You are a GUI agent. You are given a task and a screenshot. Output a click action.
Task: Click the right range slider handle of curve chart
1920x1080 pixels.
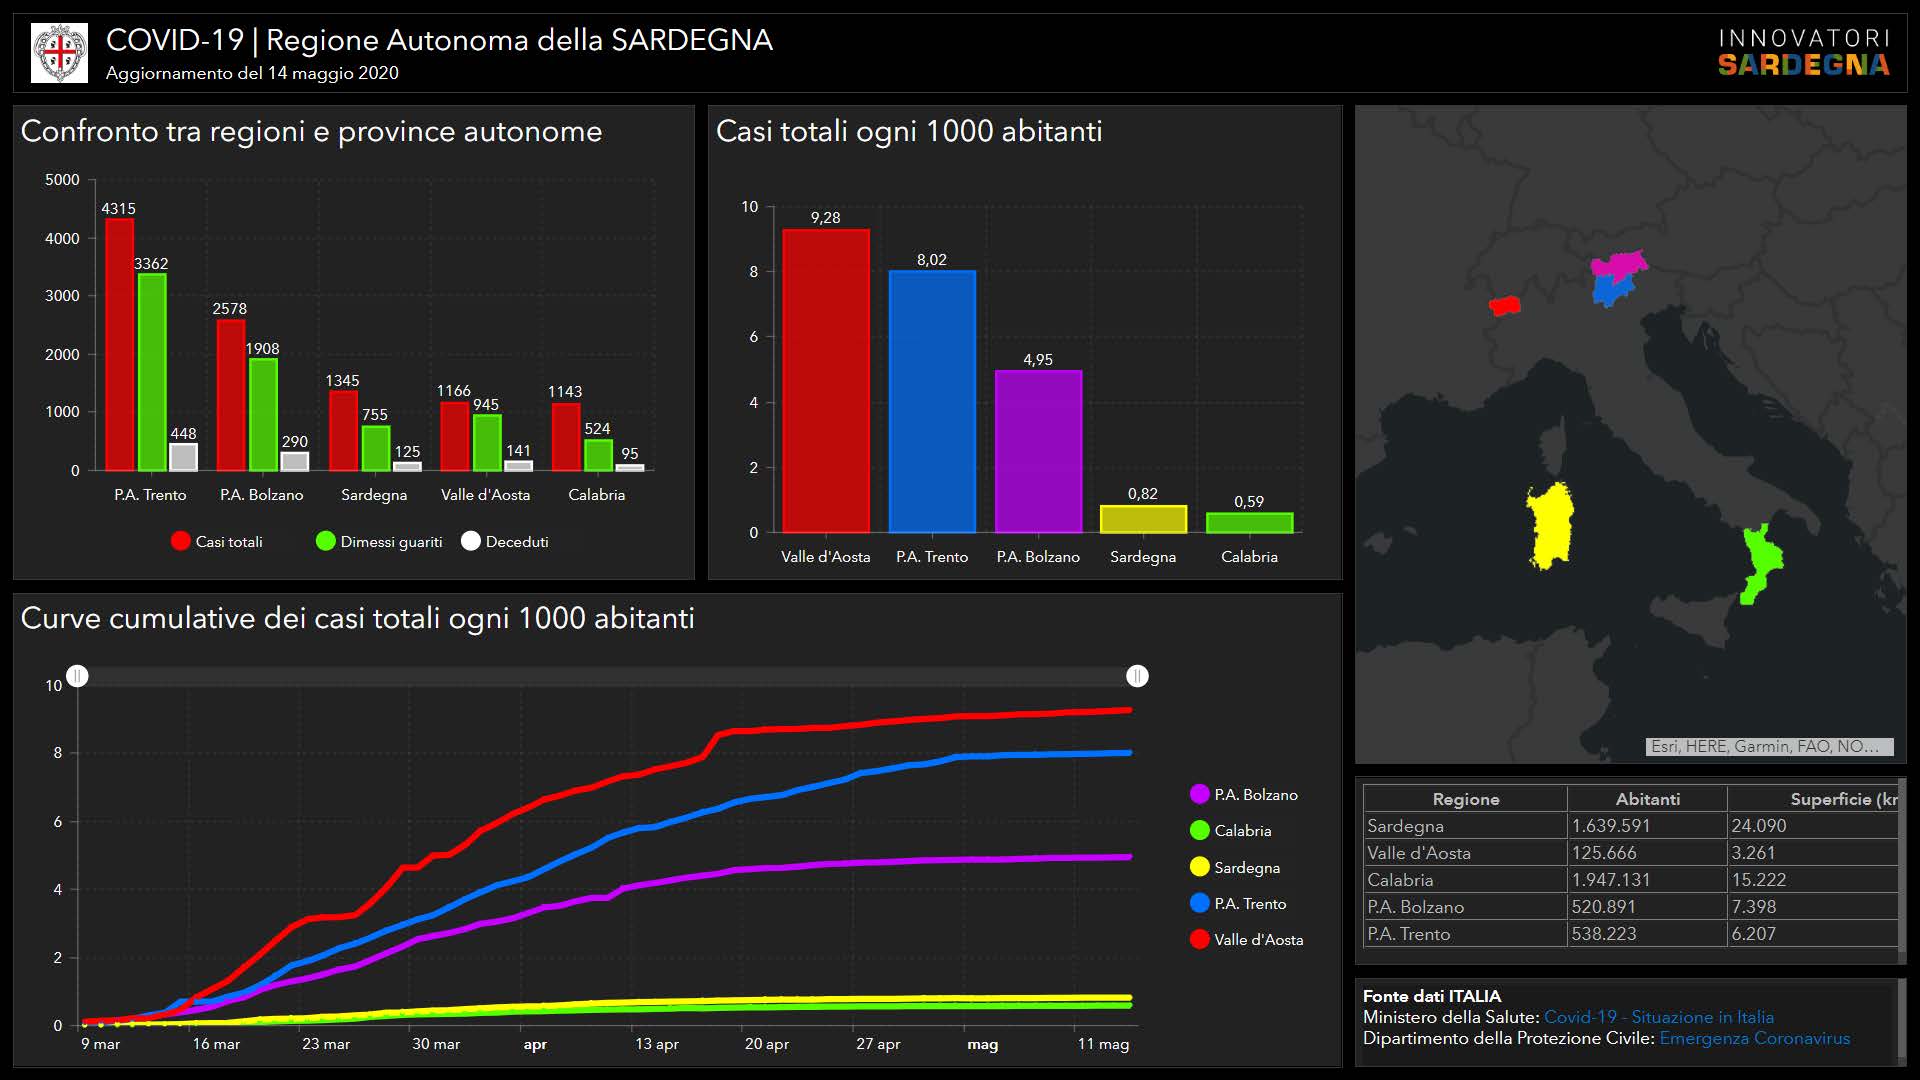pos(1137,676)
